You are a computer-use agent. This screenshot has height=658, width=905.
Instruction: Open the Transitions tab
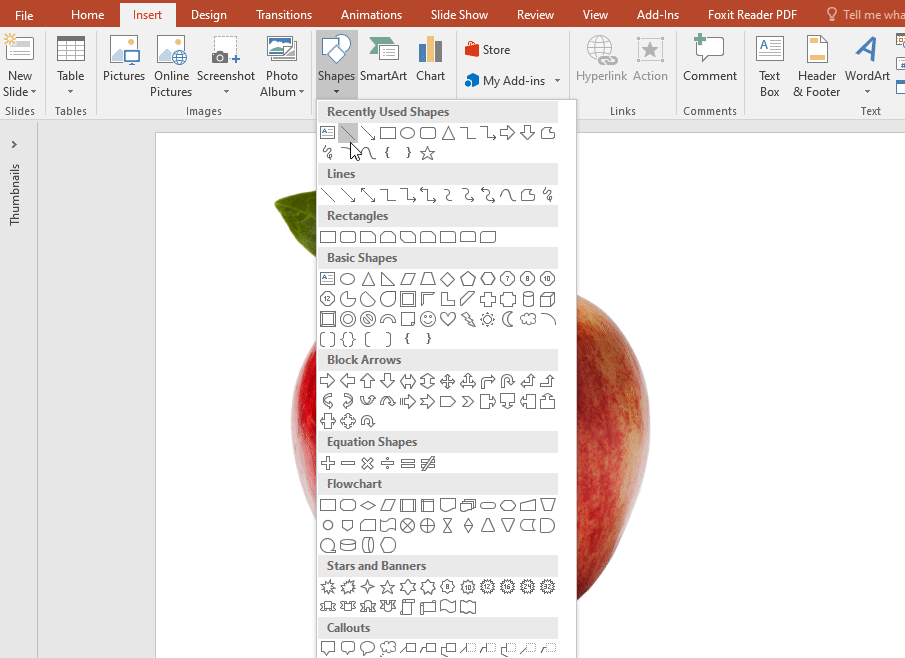[x=283, y=15]
